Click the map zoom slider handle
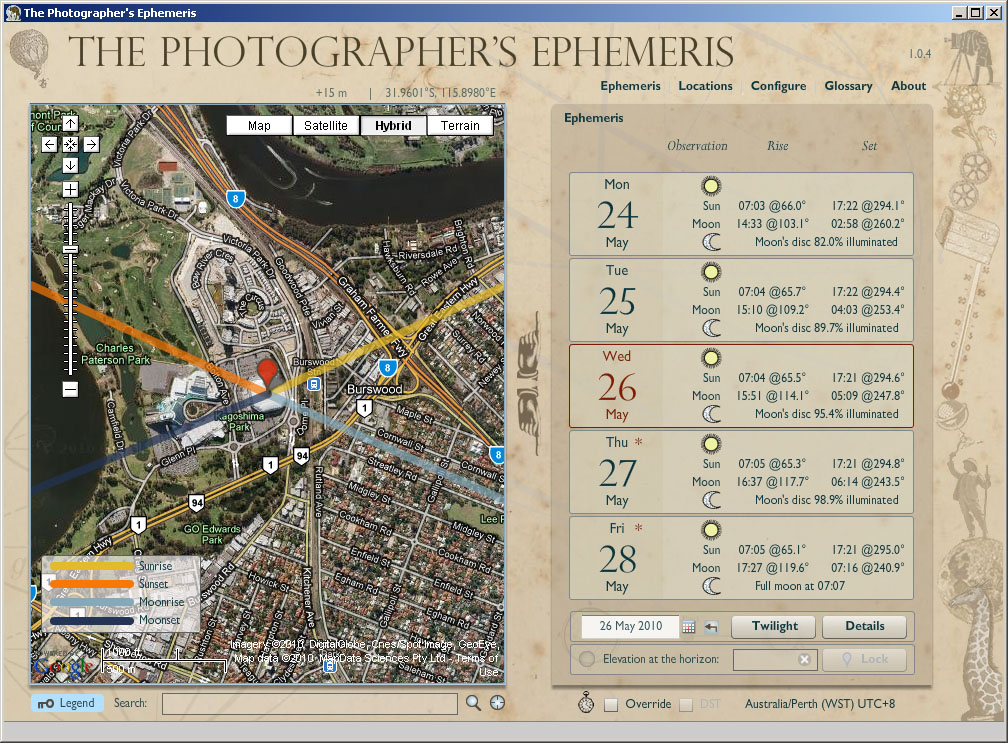 click(71, 249)
